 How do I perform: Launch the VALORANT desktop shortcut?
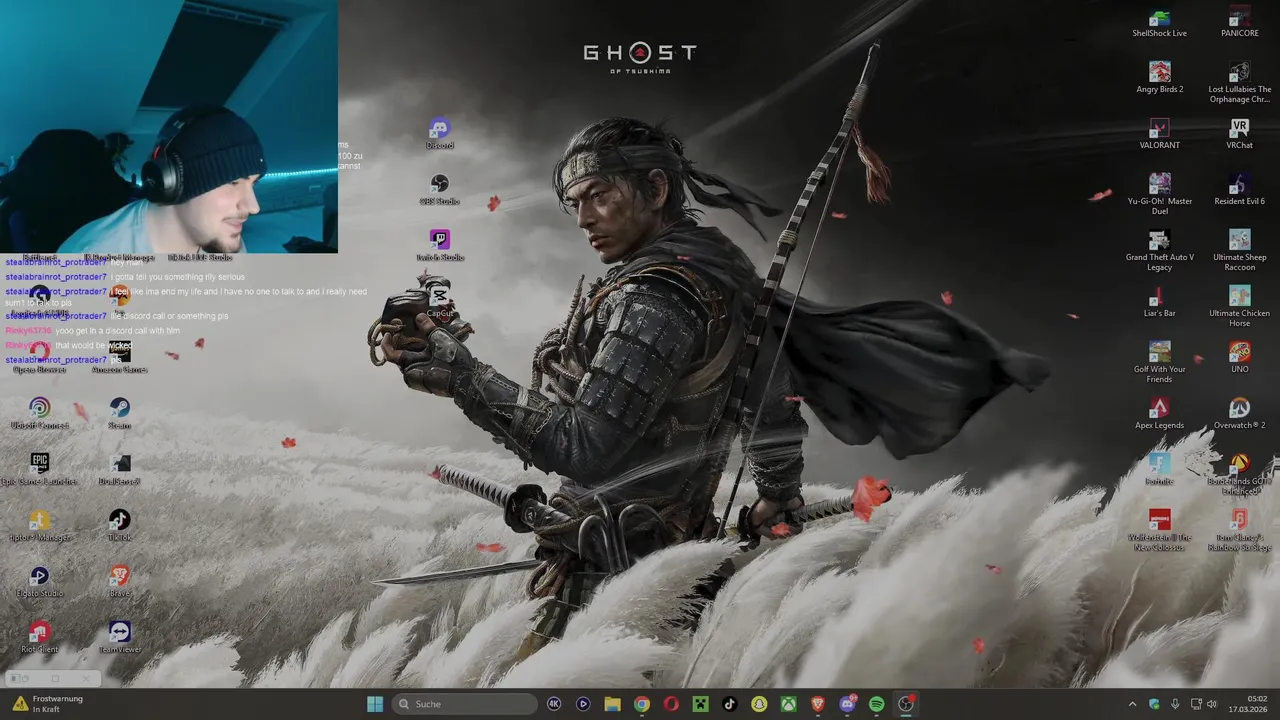(x=1159, y=133)
